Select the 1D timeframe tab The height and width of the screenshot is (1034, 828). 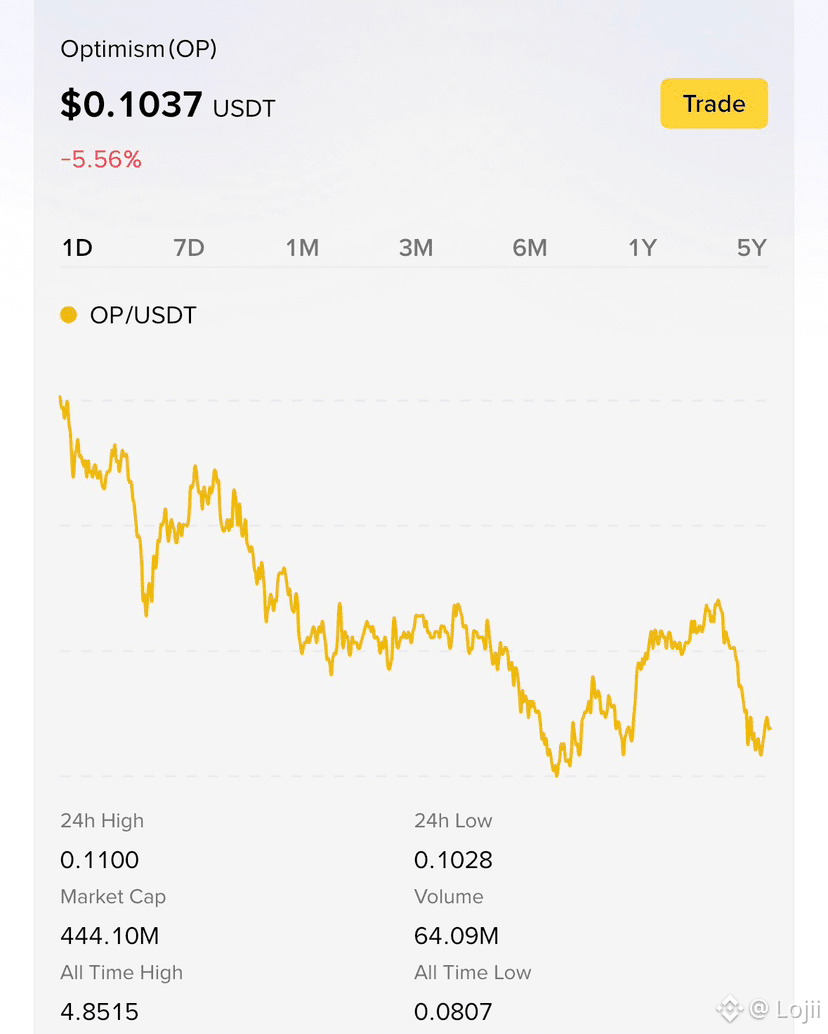(77, 248)
